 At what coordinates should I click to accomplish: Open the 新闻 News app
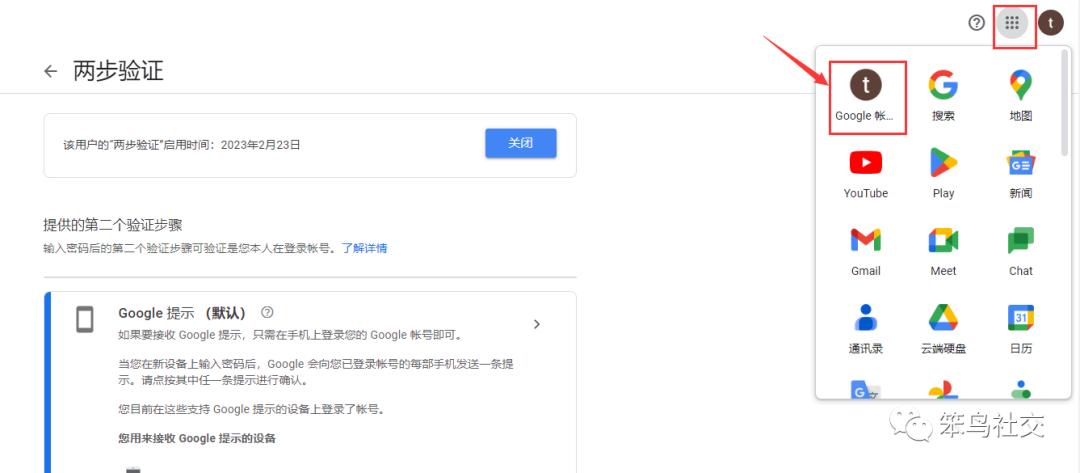[x=1021, y=174]
